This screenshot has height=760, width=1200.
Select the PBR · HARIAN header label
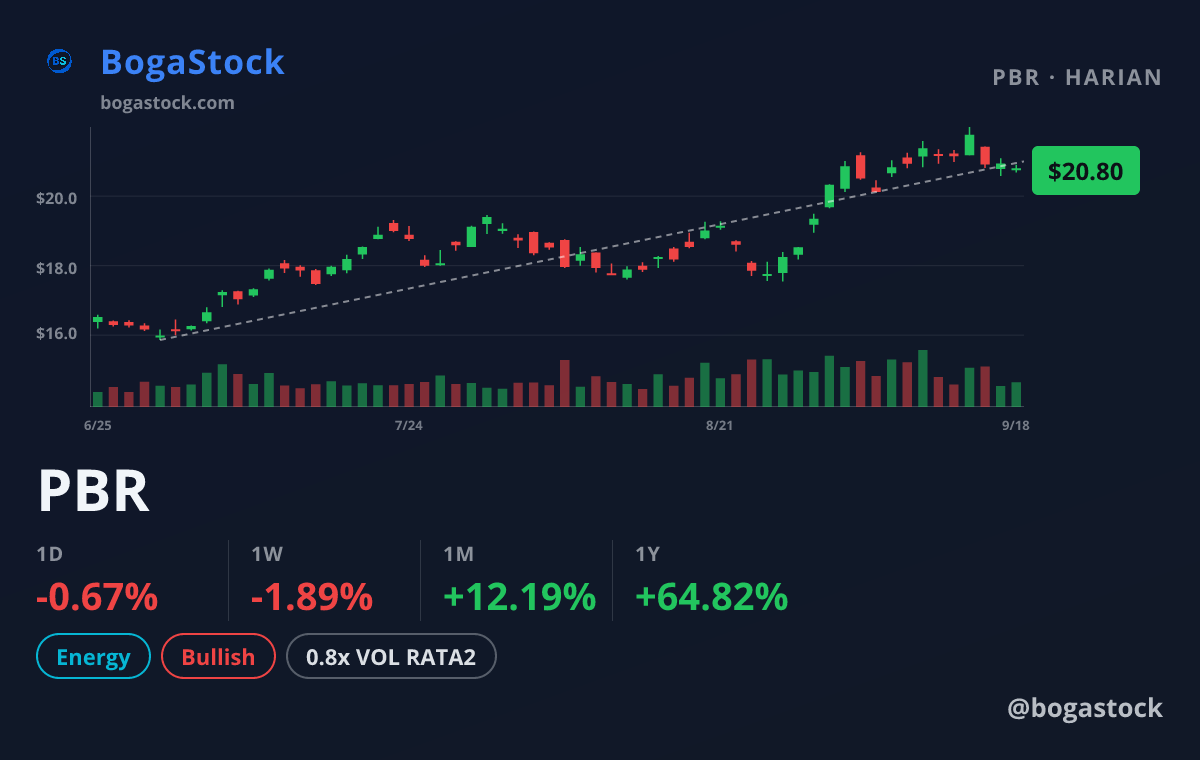(x=1077, y=78)
